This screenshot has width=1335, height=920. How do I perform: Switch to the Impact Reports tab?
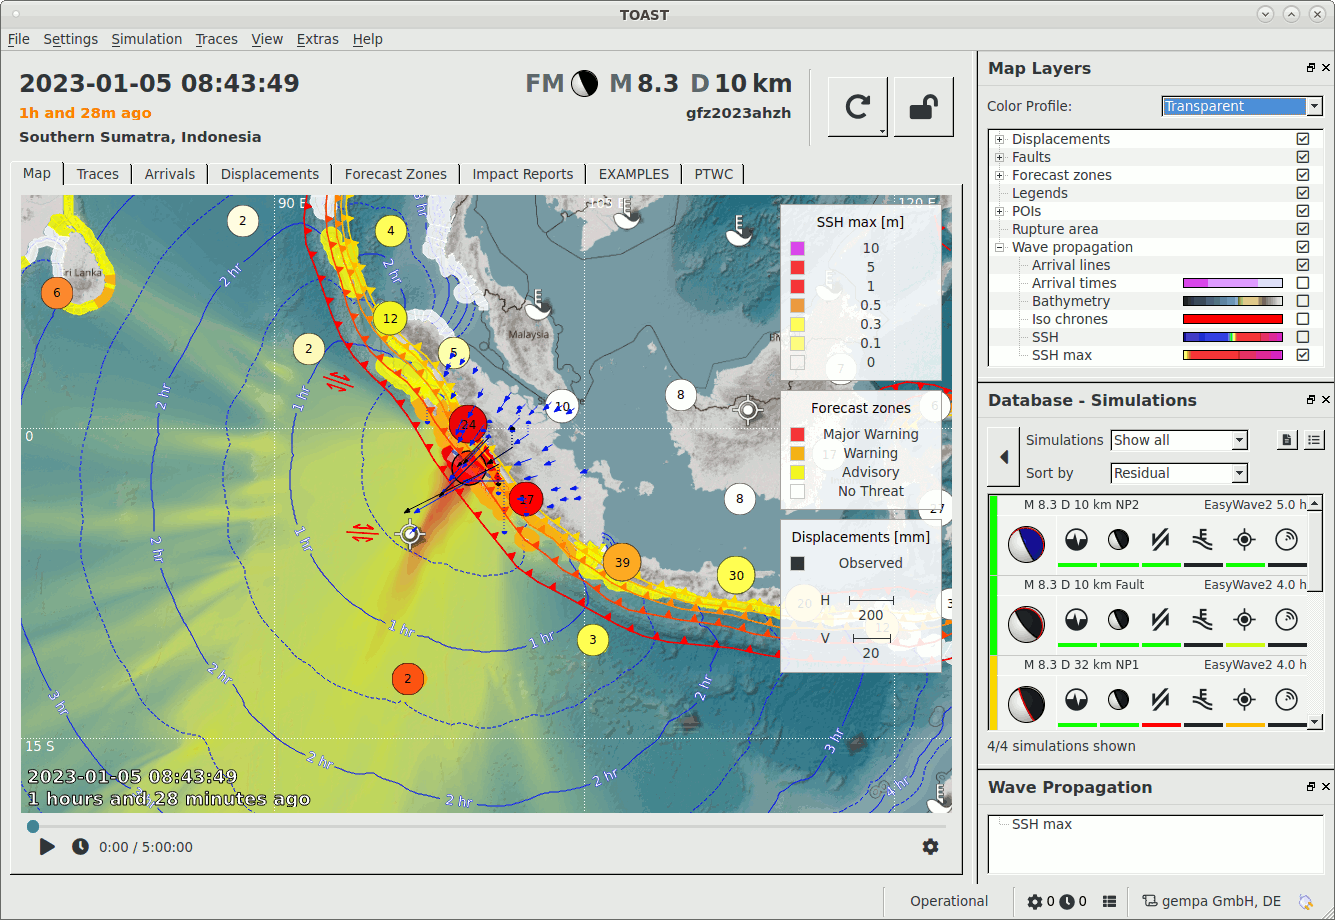click(x=523, y=174)
